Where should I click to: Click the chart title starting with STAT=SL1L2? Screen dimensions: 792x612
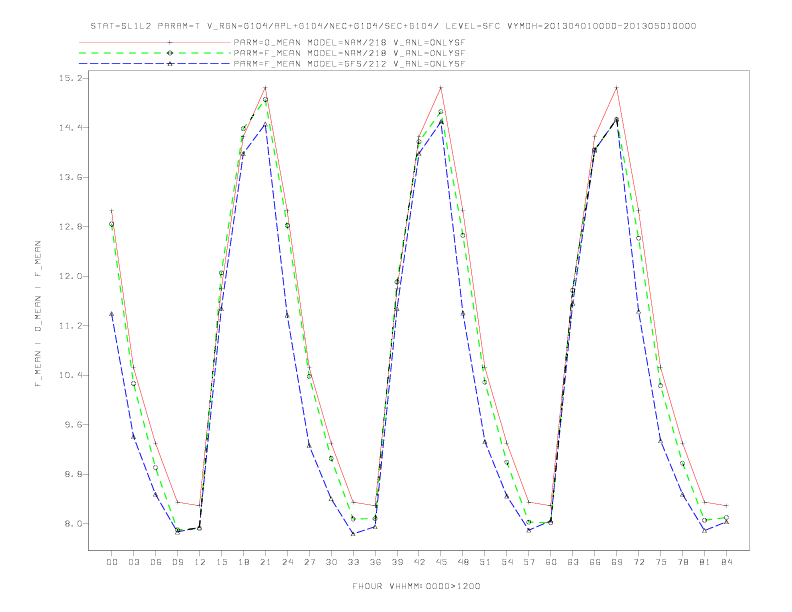tap(393, 26)
